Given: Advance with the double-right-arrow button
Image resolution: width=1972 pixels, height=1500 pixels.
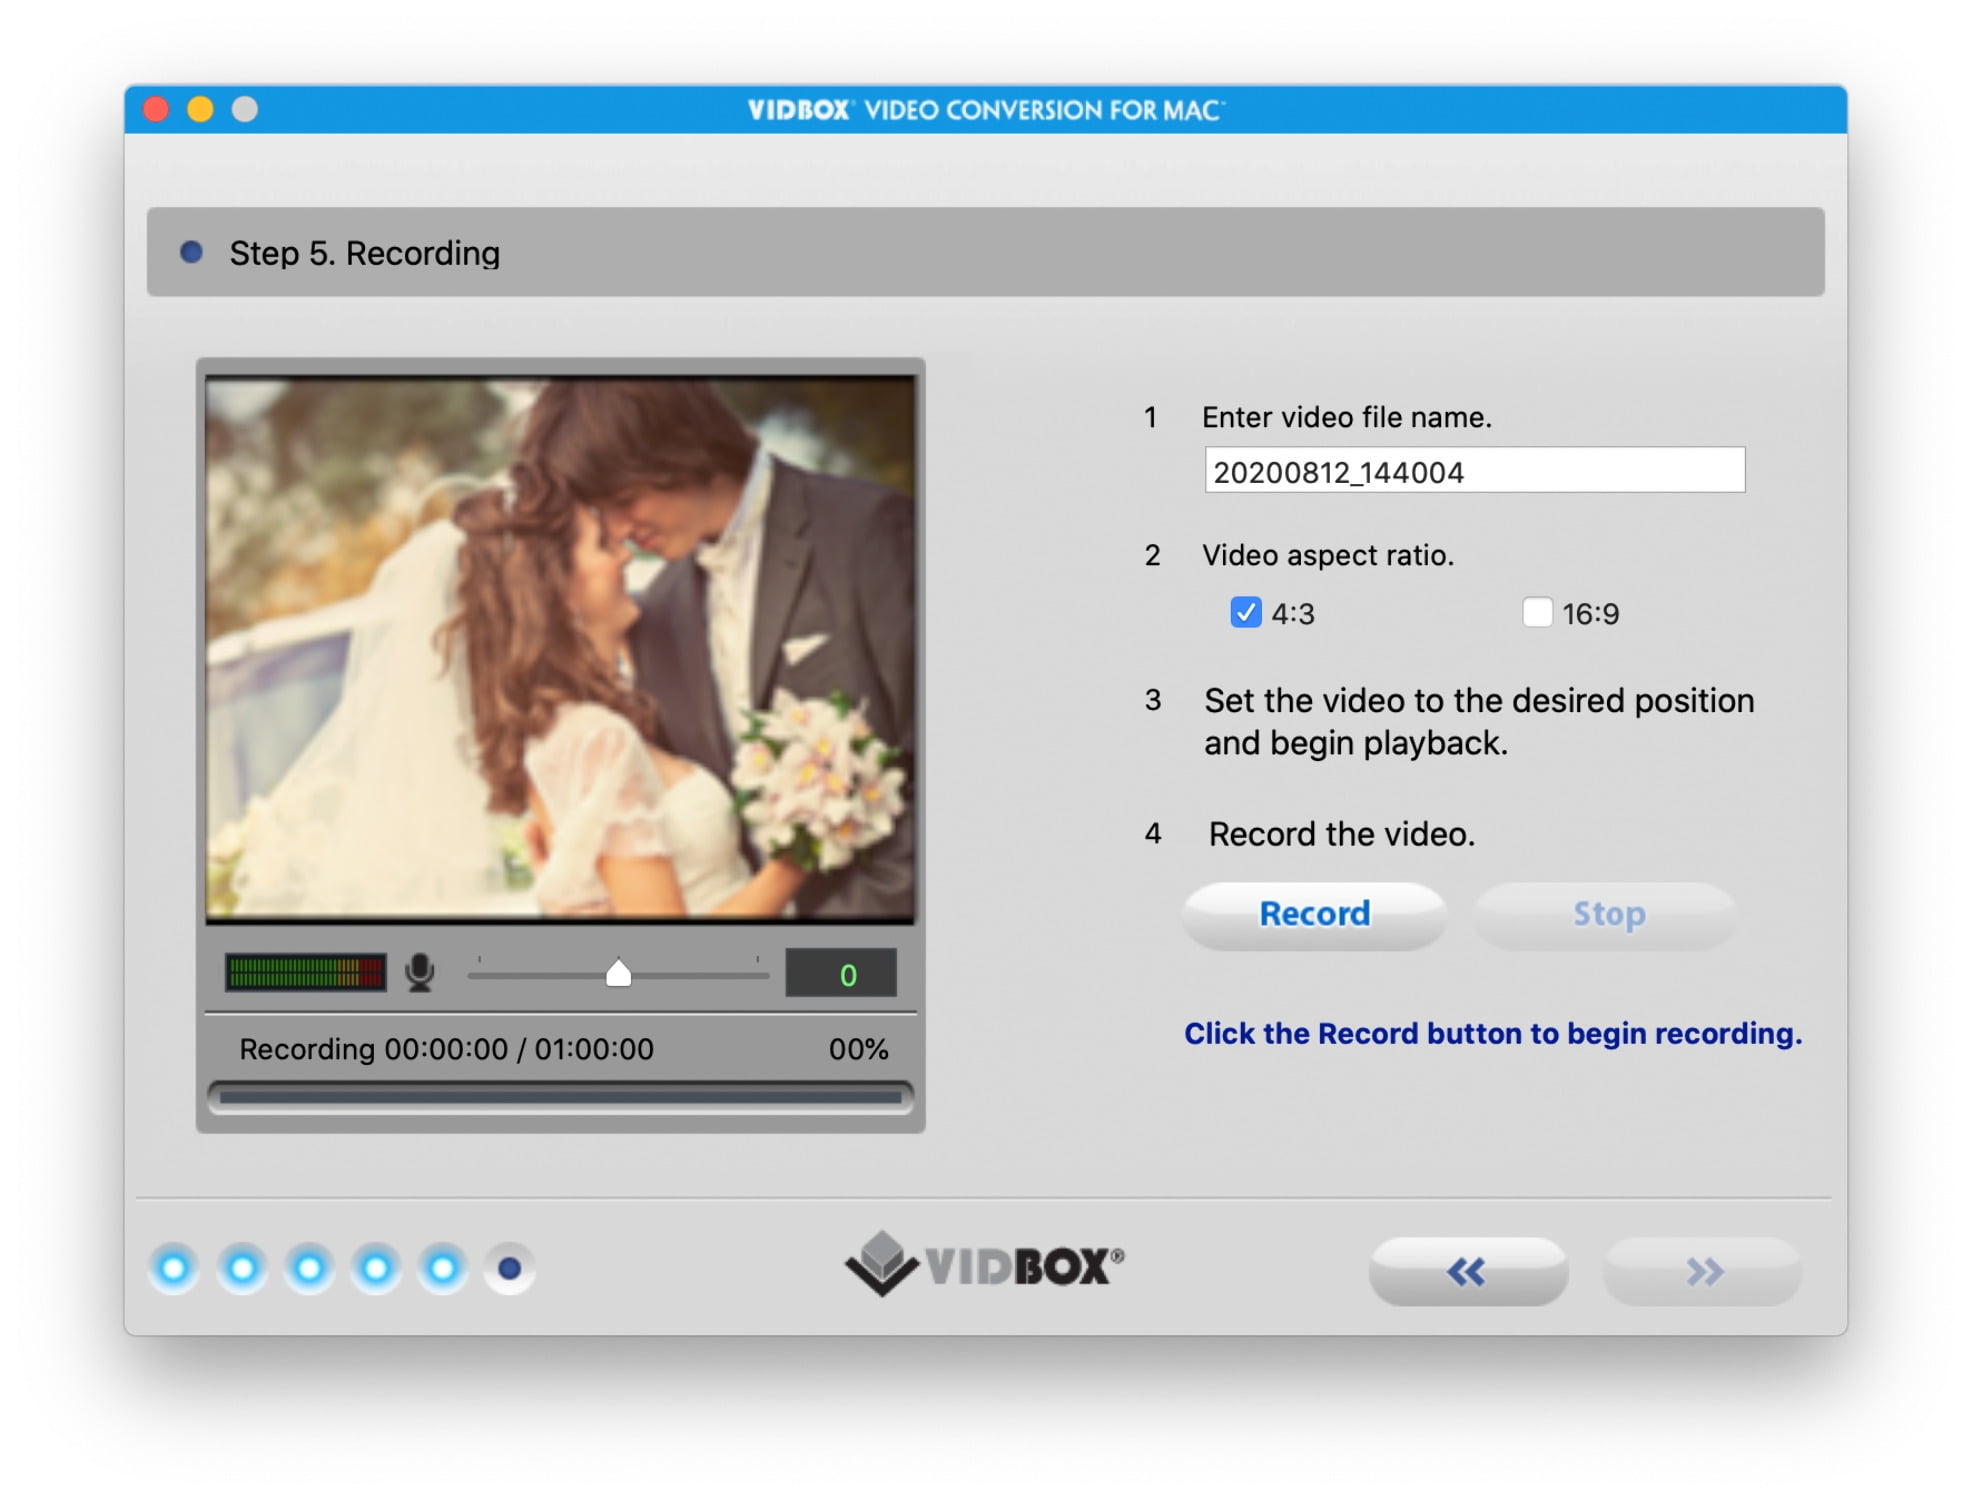Looking at the screenshot, I should click(1702, 1271).
